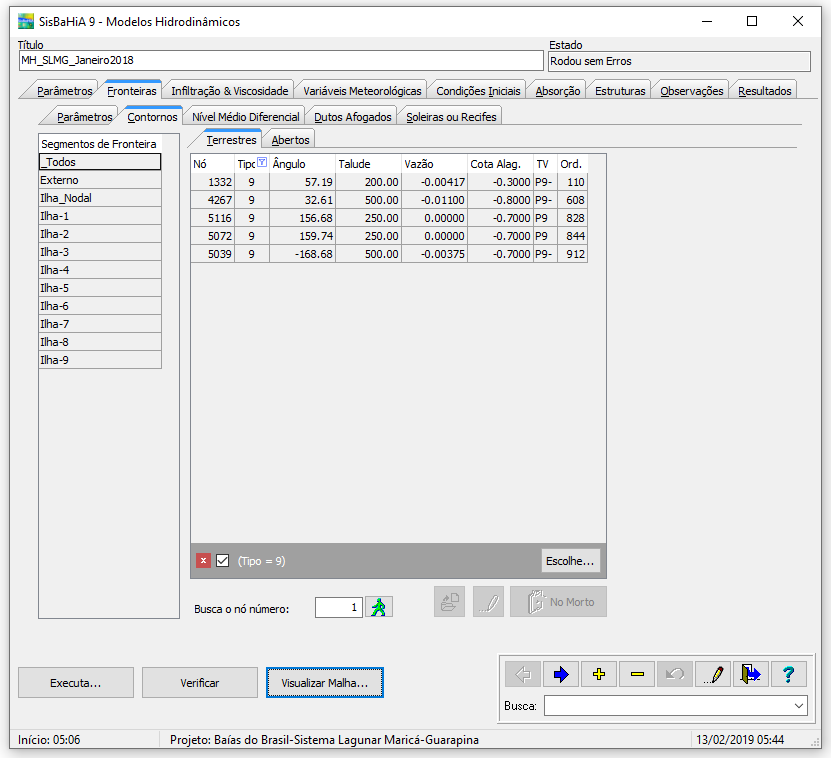The image size is (831, 758).
Task: Select the Infiltração & Viscosidade tab
Action: [229, 91]
